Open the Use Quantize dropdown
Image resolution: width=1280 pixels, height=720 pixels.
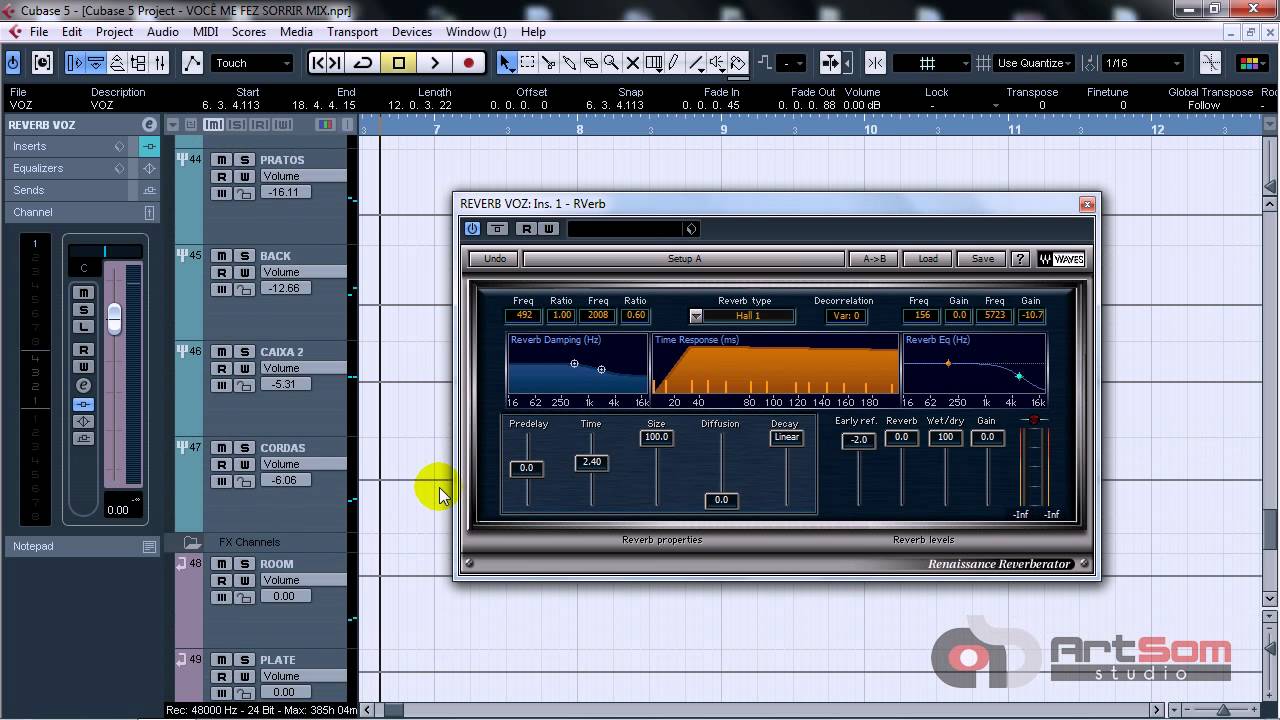click(1035, 63)
